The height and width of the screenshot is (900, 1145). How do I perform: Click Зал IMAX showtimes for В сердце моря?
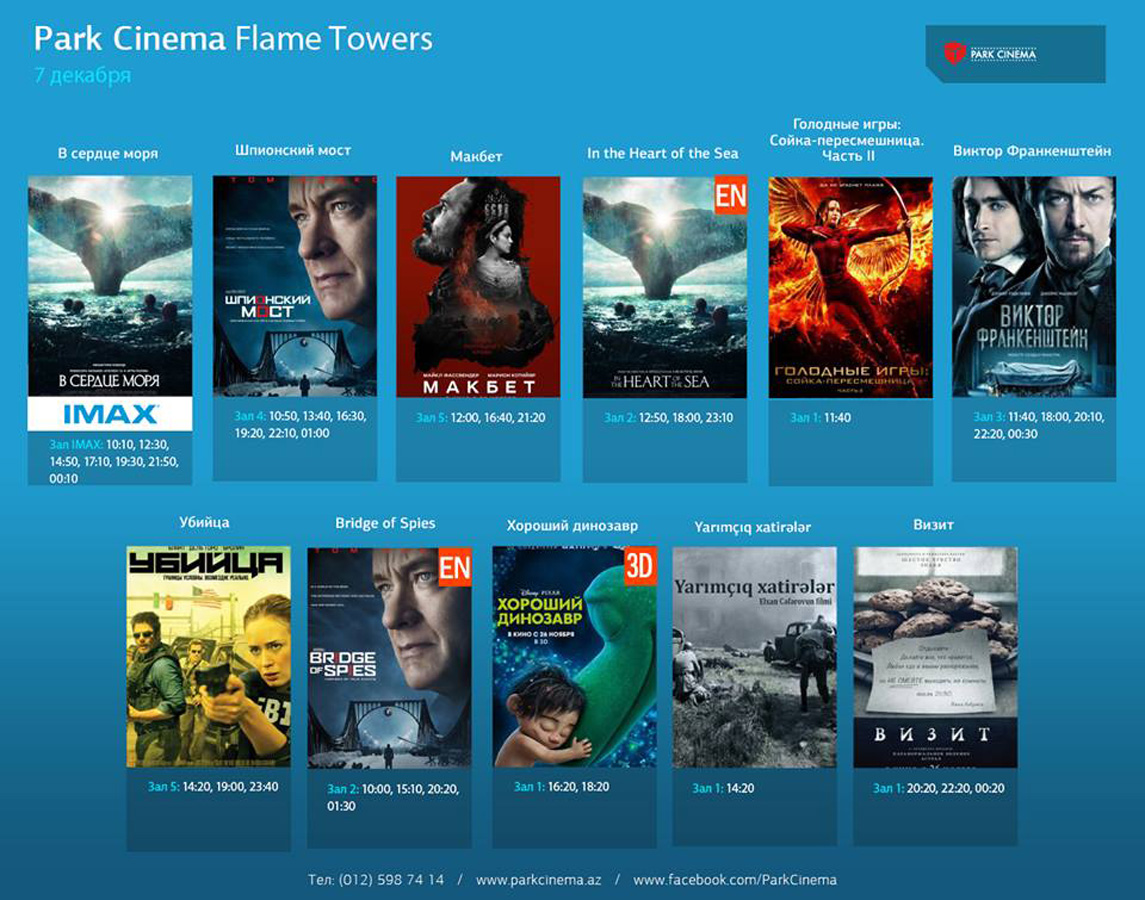(x=114, y=461)
